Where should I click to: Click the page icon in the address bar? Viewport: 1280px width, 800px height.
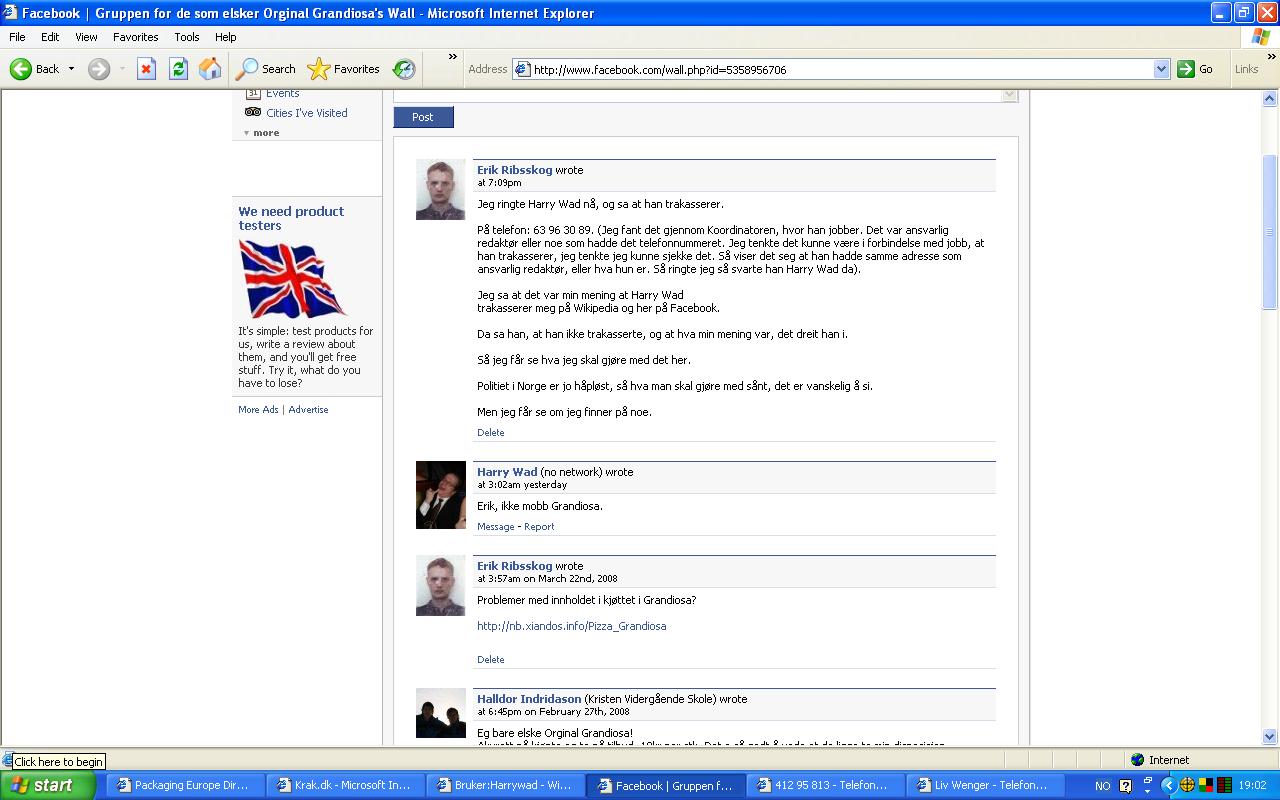522,69
